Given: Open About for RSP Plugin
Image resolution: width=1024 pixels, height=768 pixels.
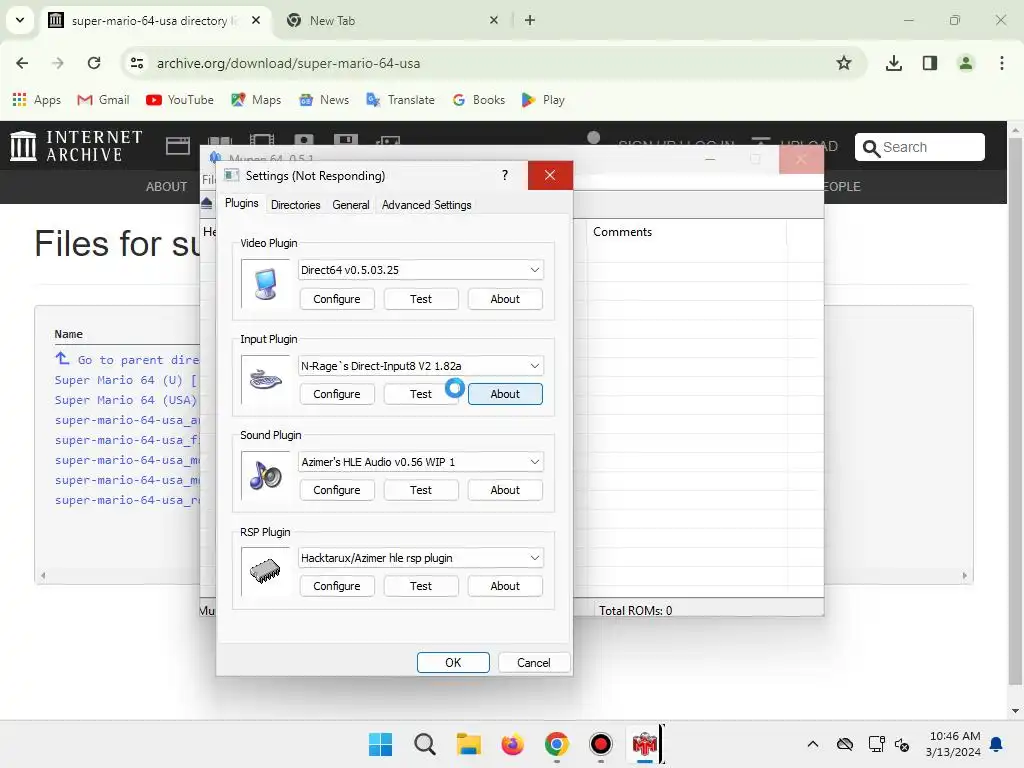Looking at the screenshot, I should click(x=505, y=586).
